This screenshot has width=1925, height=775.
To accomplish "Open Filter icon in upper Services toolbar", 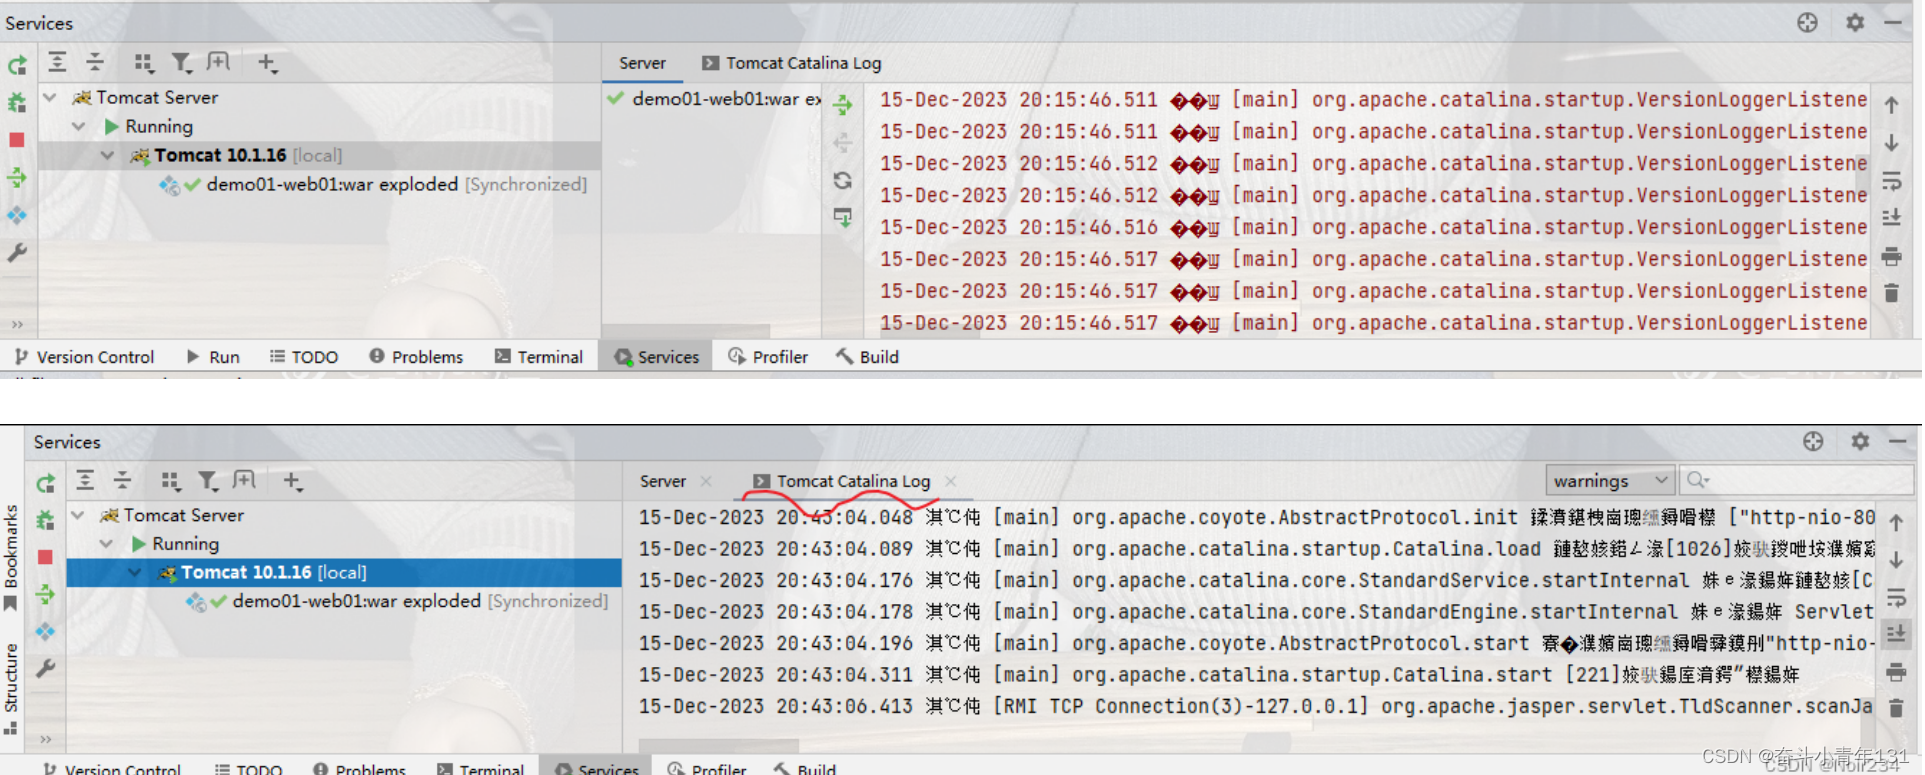I will pyautogui.click(x=181, y=63).
